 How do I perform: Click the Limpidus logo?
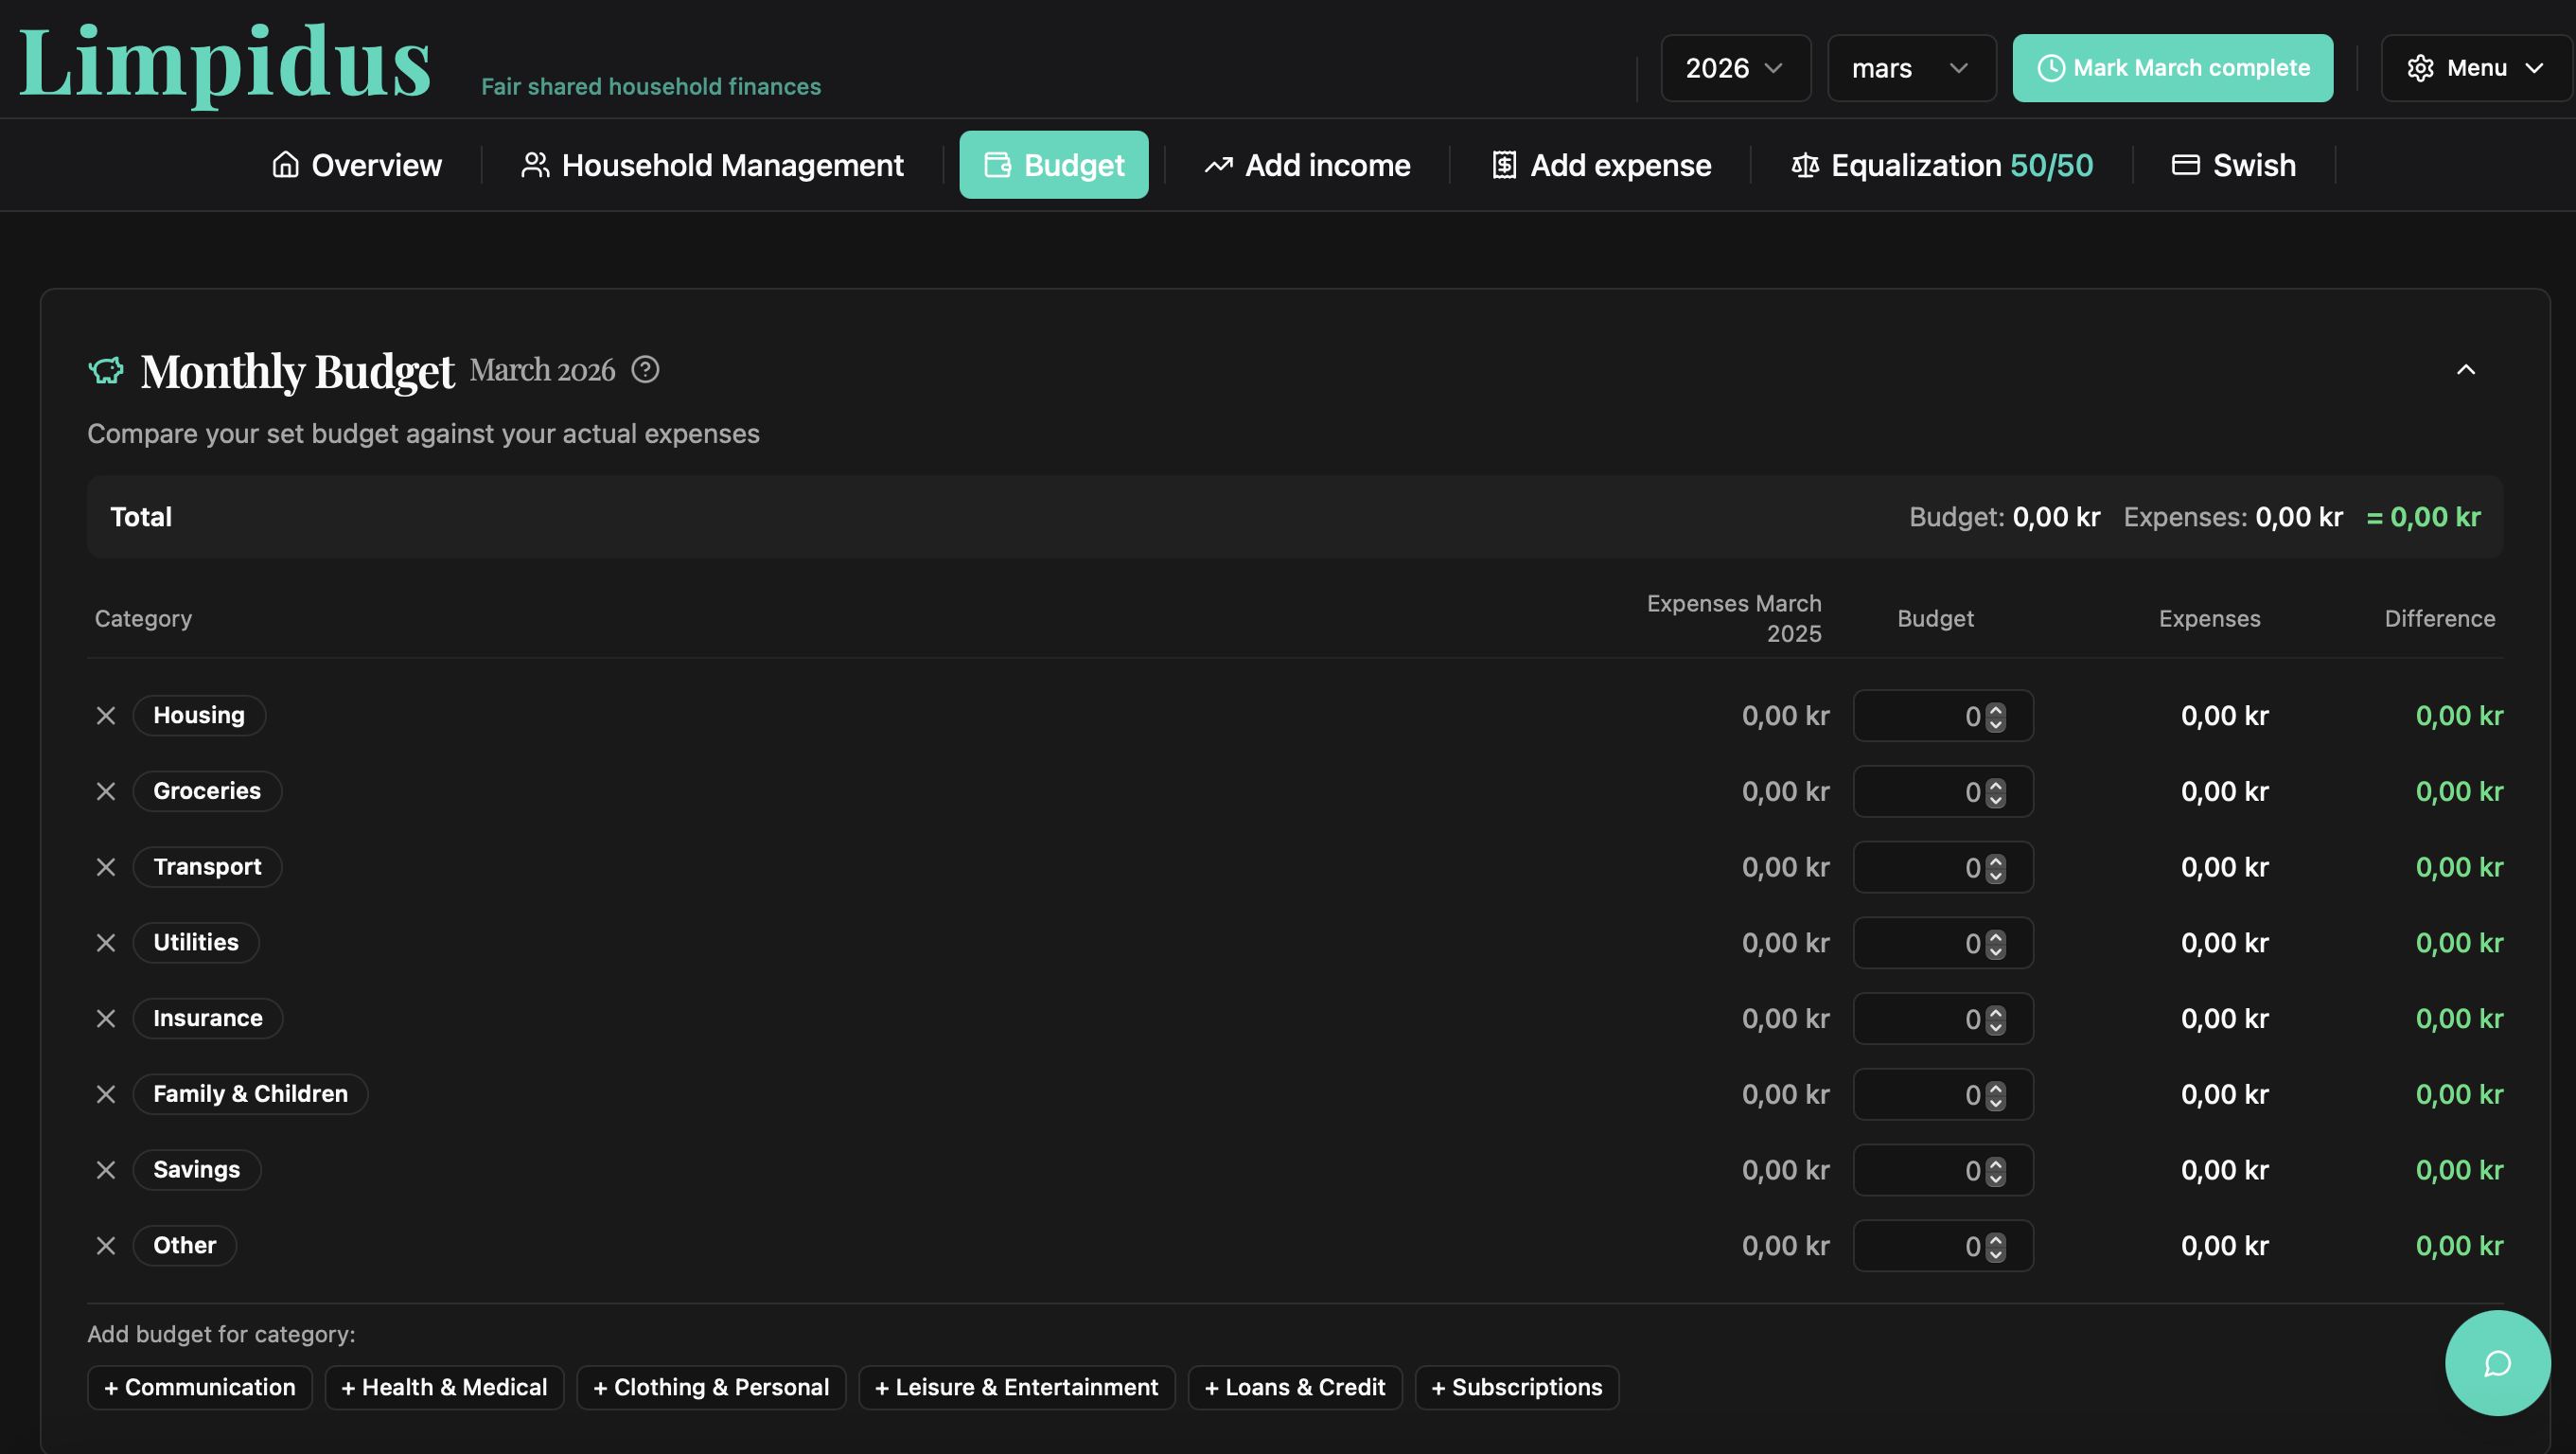[225, 62]
